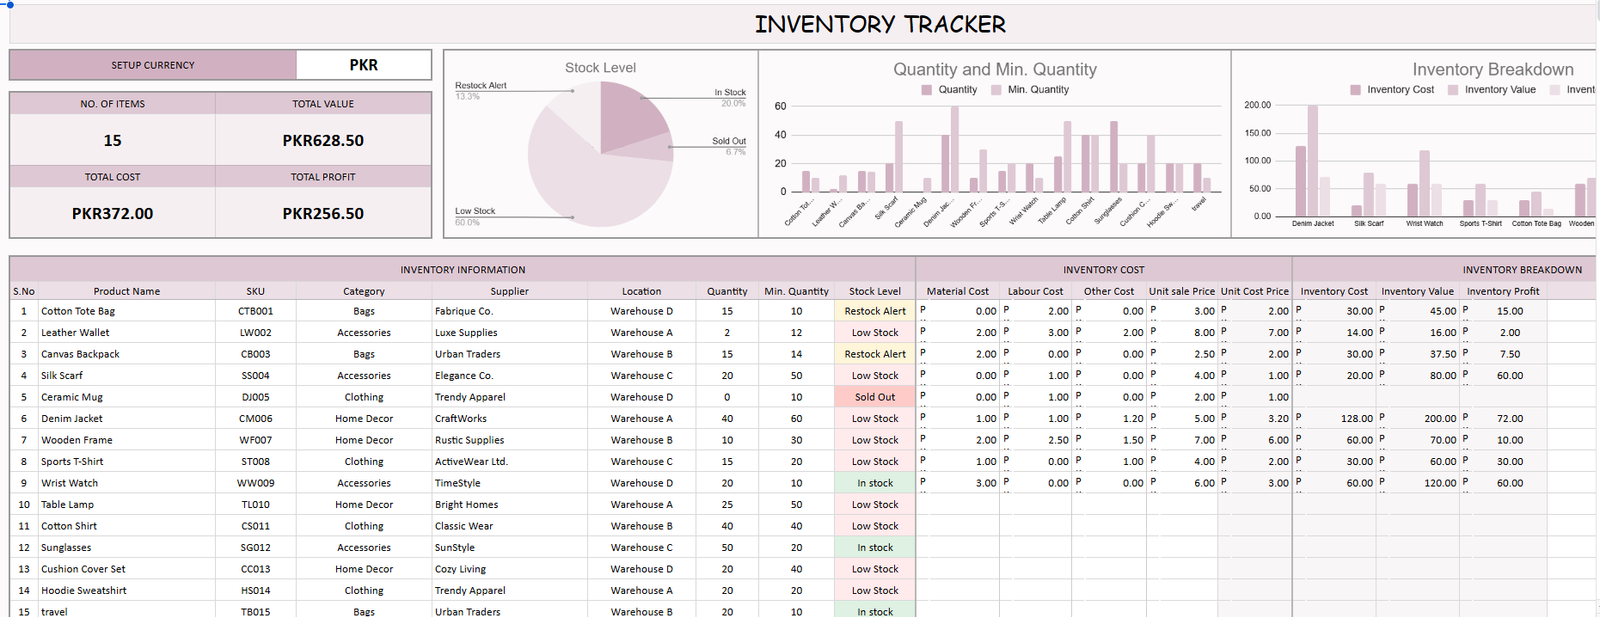Select the Stock Level pie chart title
Viewport: 1600px width, 617px height.
600,68
